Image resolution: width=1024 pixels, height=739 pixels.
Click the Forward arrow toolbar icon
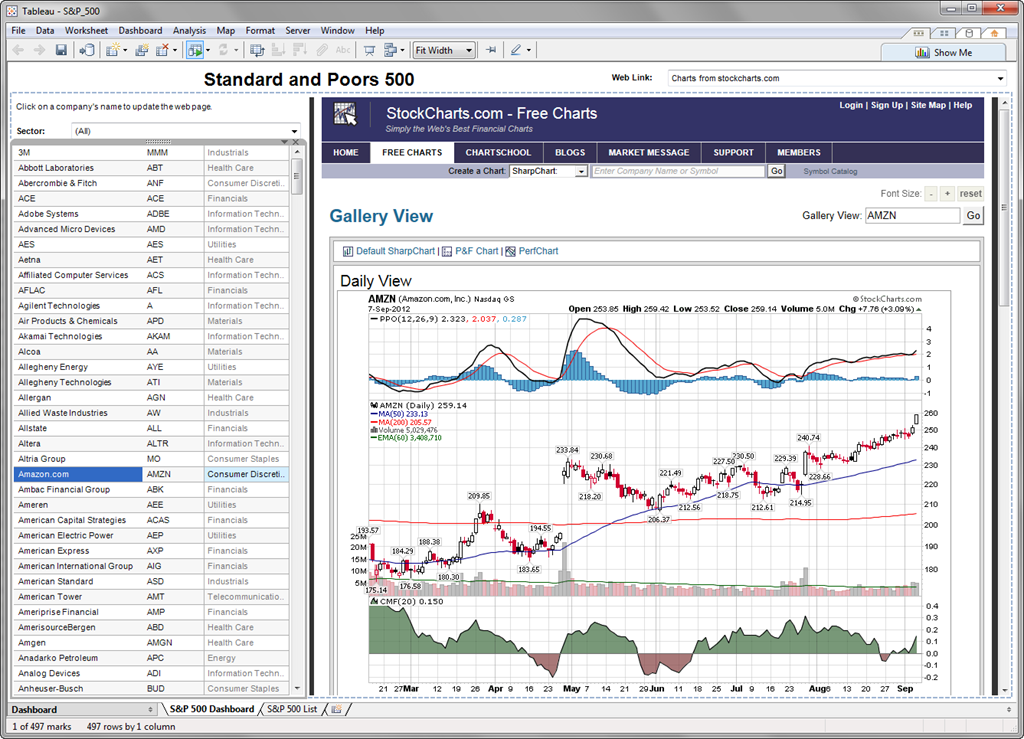tap(39, 50)
